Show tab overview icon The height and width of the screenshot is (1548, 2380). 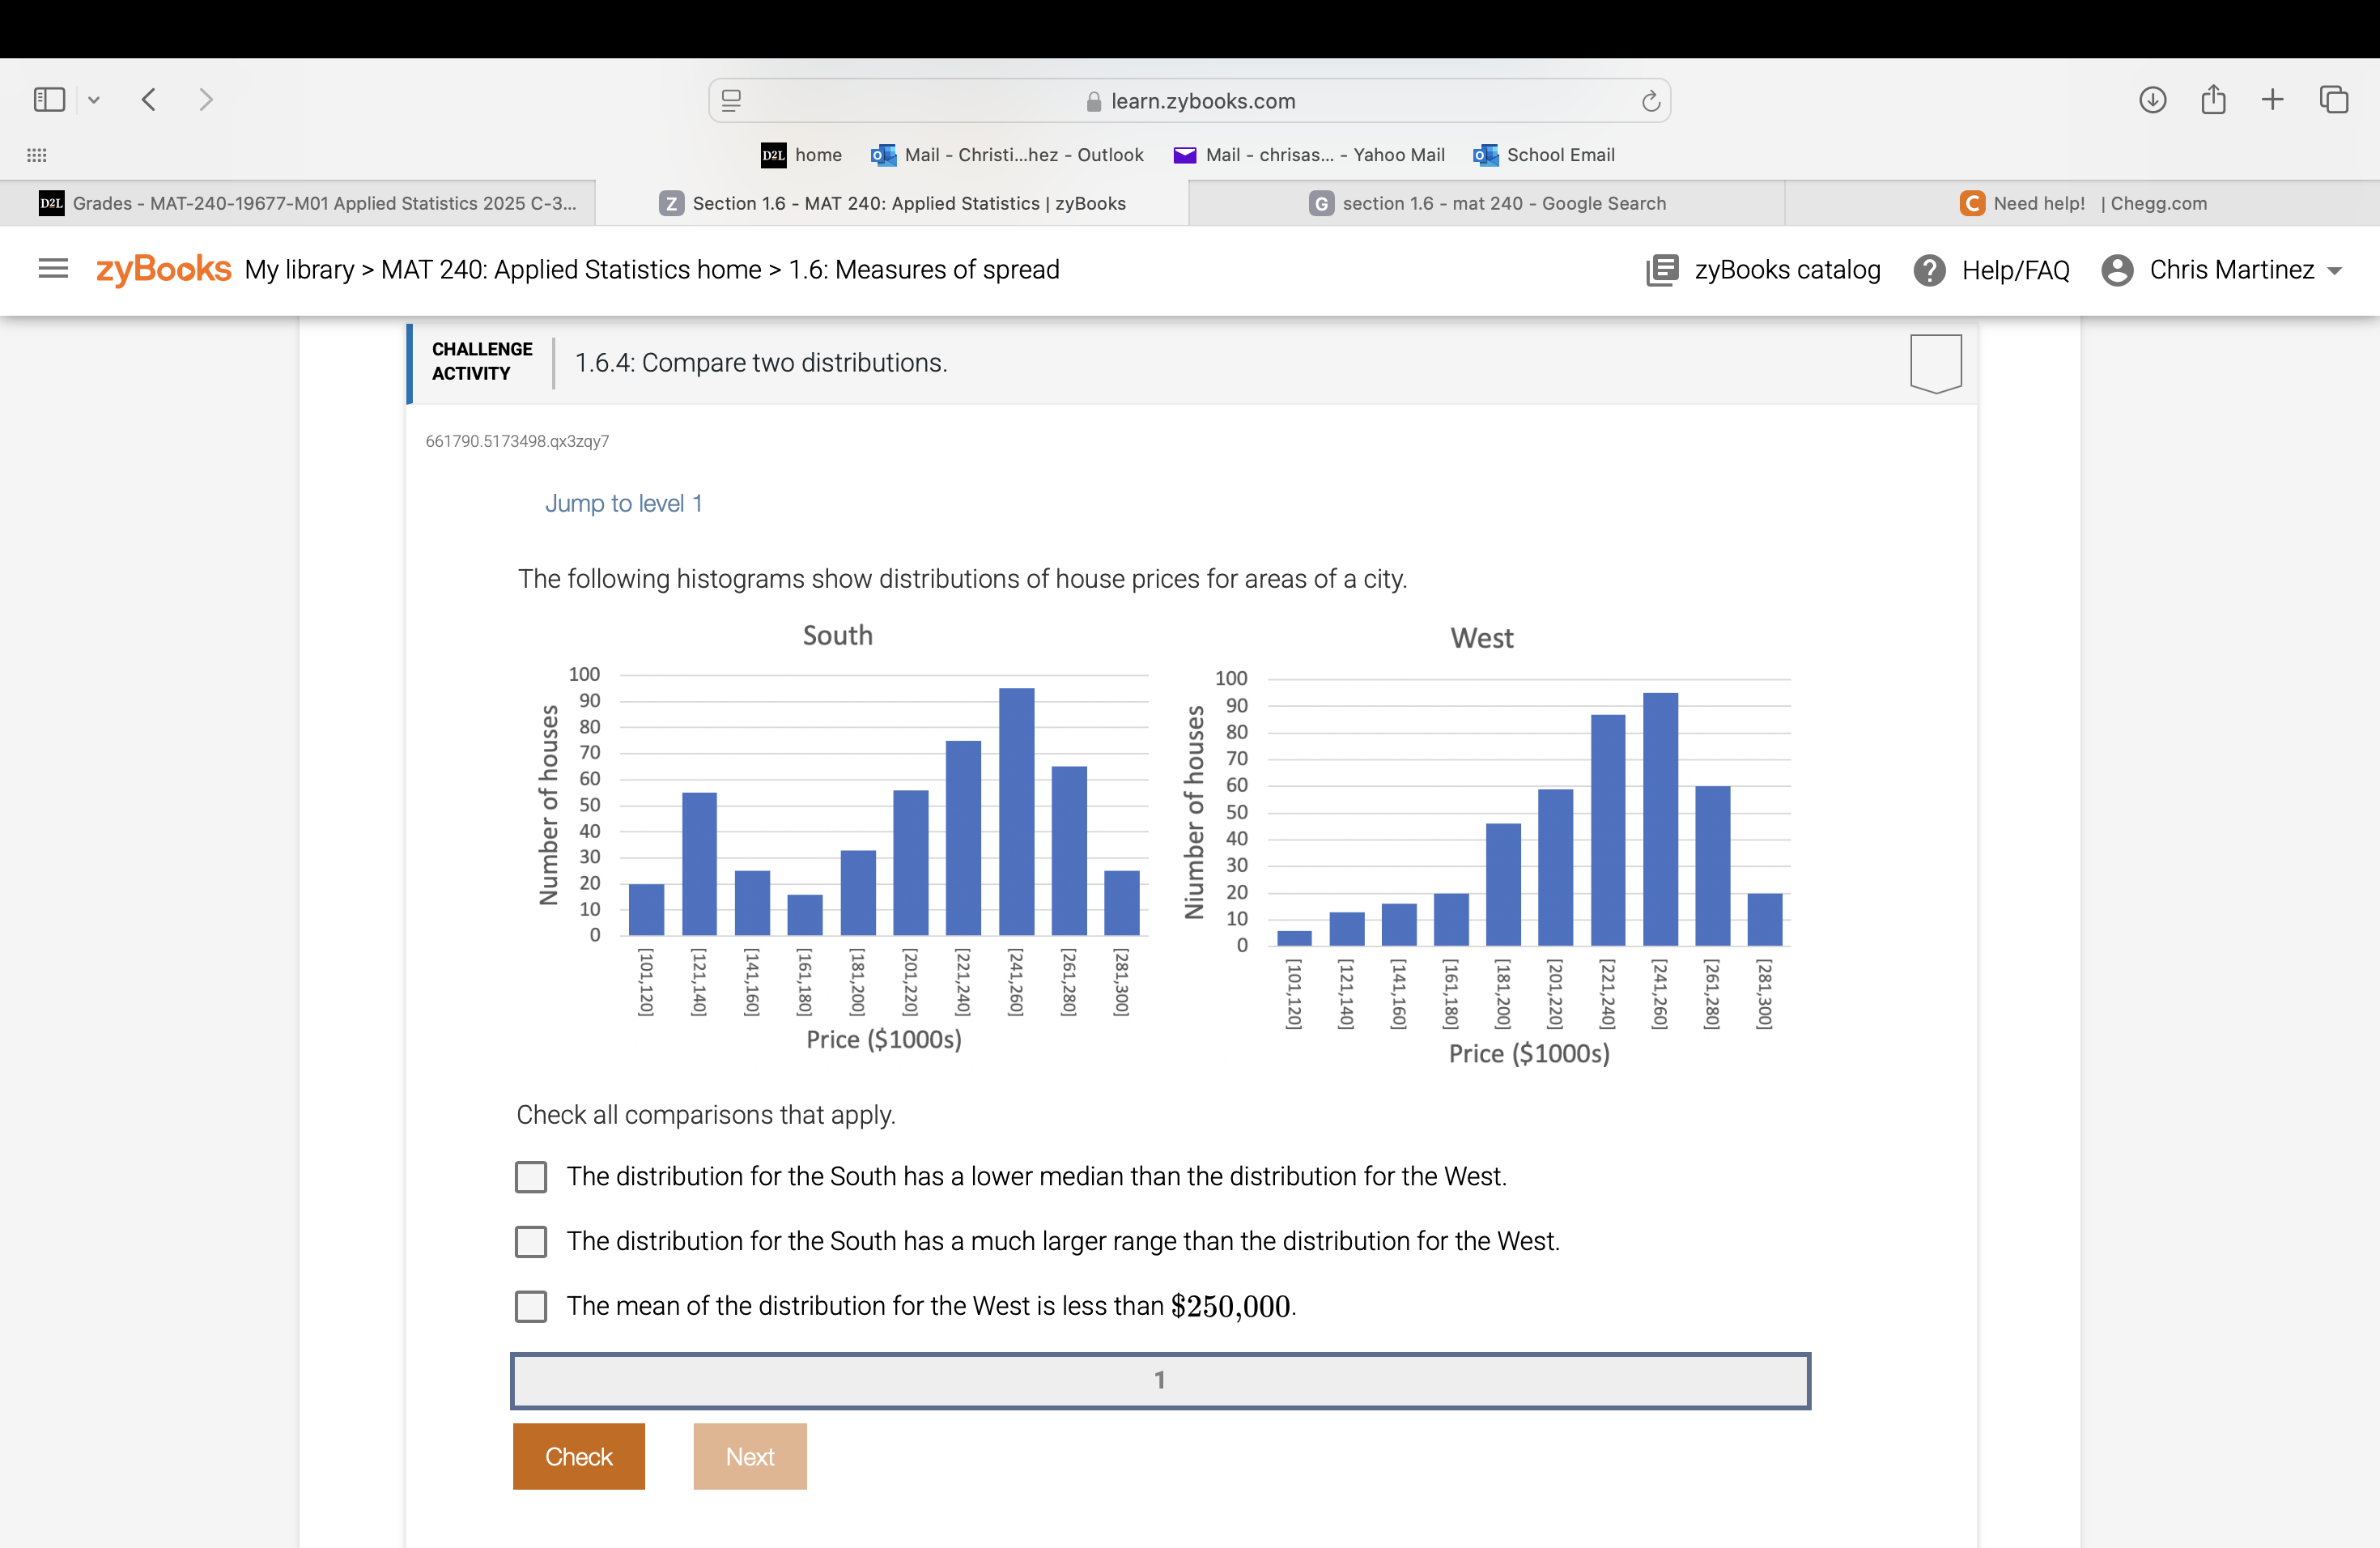click(x=2333, y=99)
